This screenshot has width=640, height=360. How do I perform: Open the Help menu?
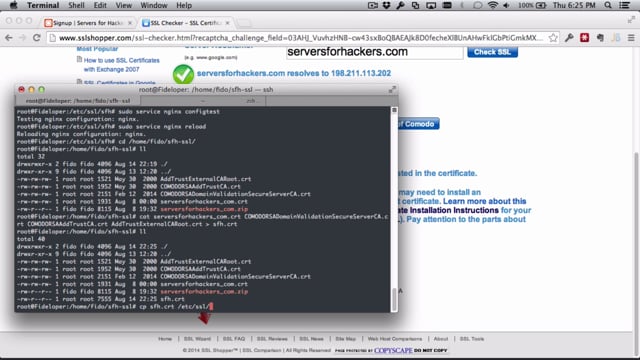tap(184, 5)
